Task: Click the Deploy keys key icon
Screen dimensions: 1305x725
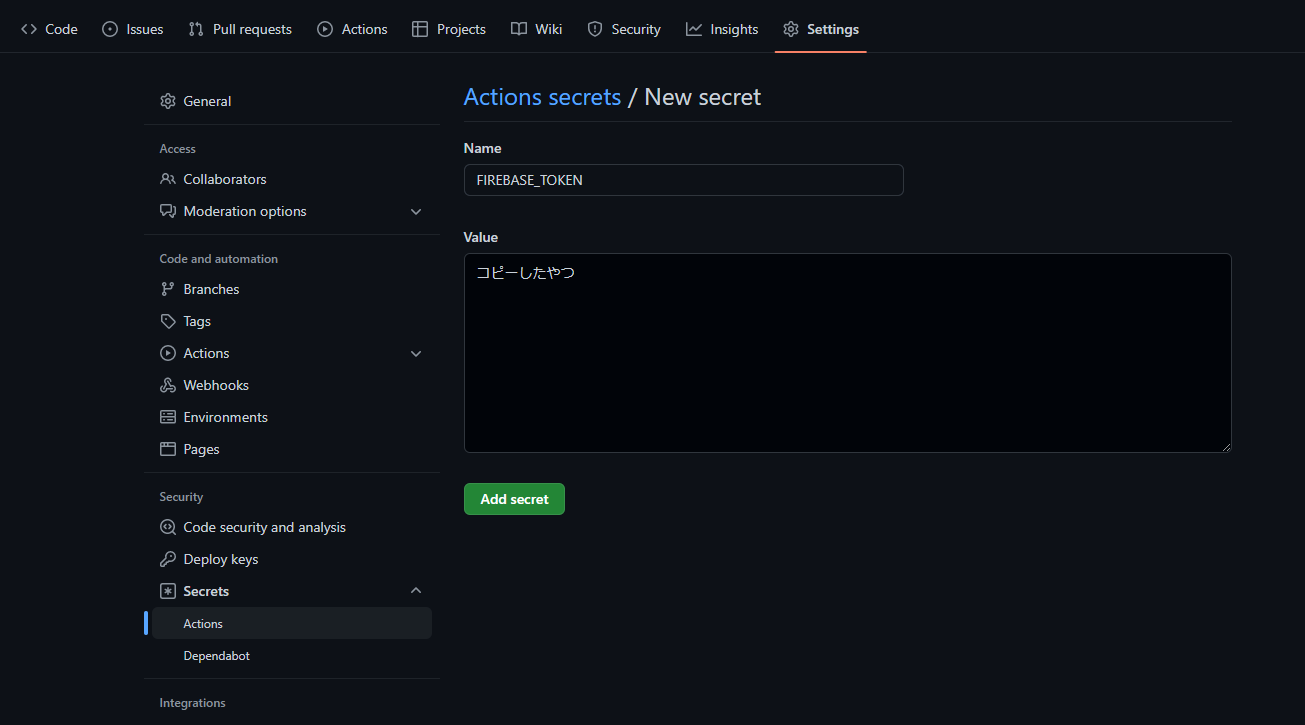Action: coord(168,559)
